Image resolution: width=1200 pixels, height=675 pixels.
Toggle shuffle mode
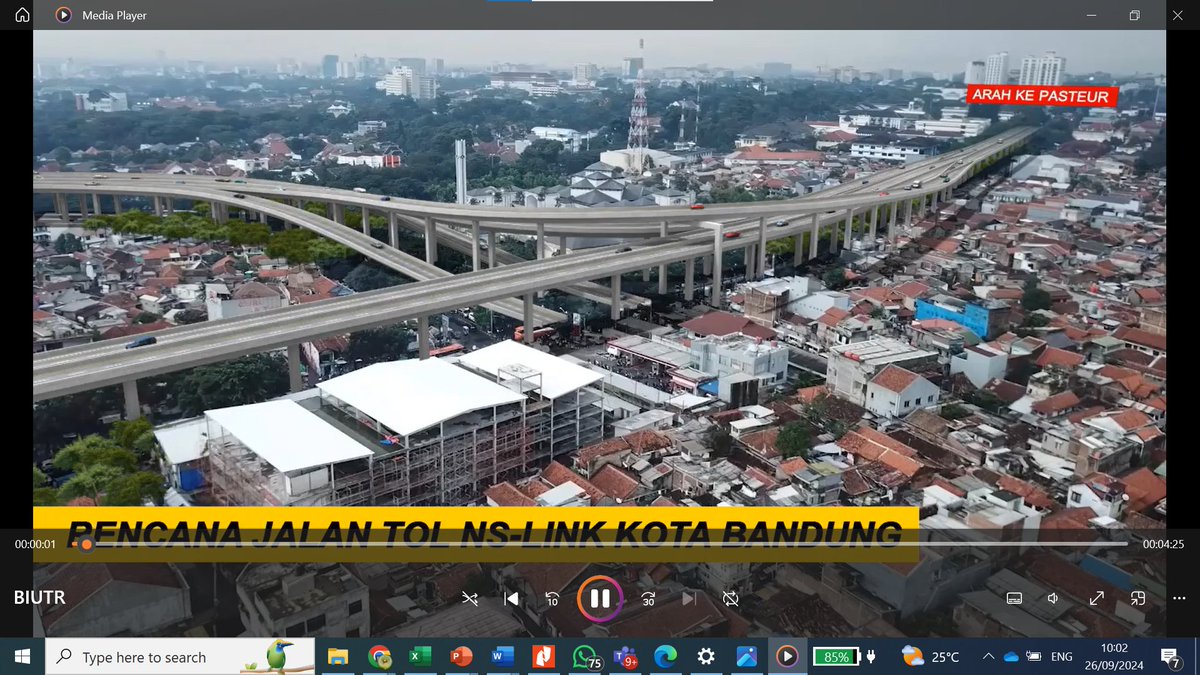tap(470, 598)
